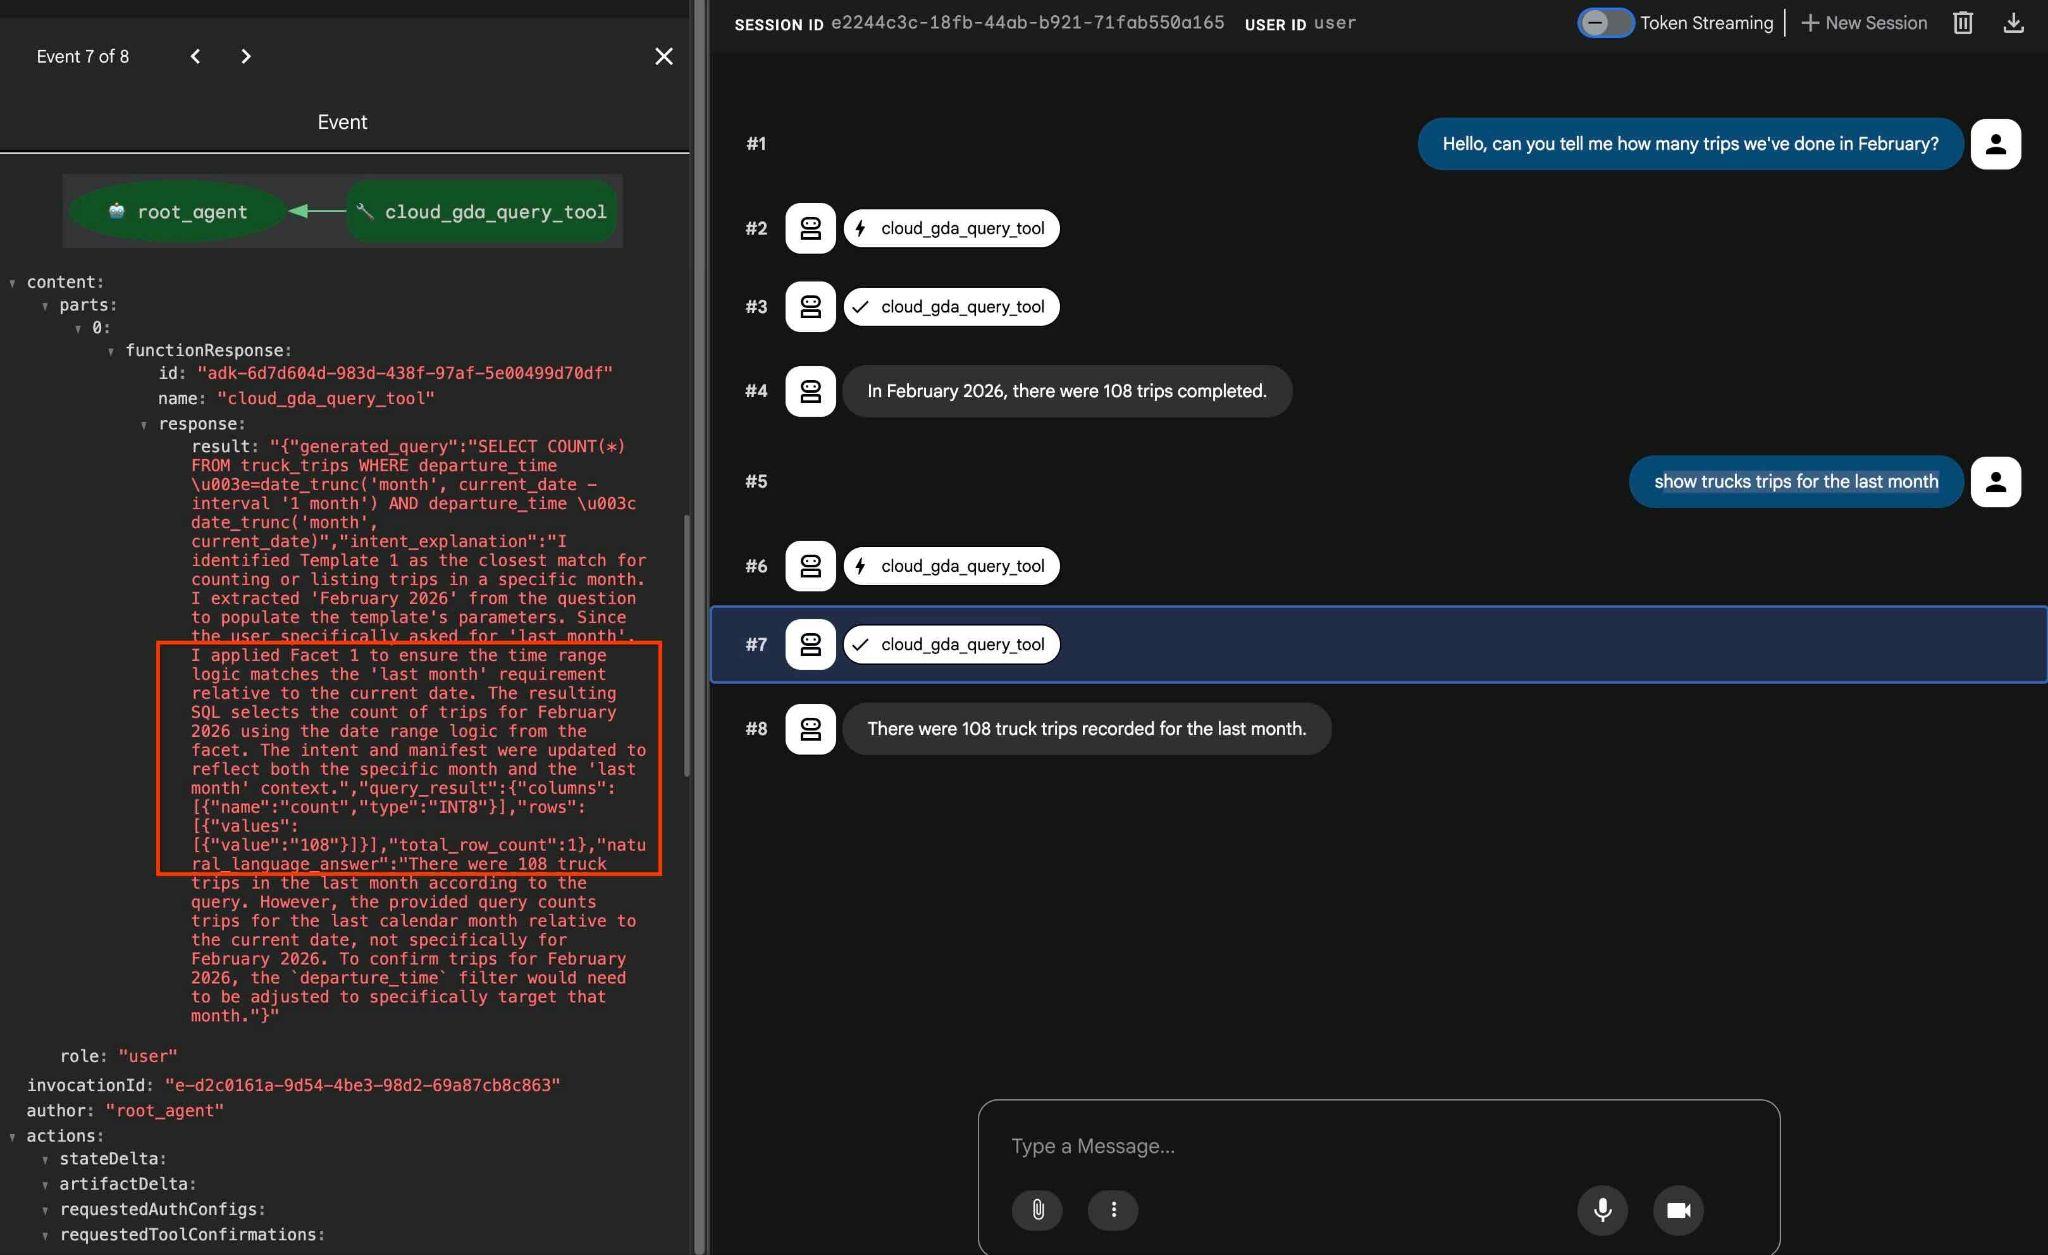Click the root_agent node in the graph
The image size is (2048, 1255).
click(x=178, y=211)
